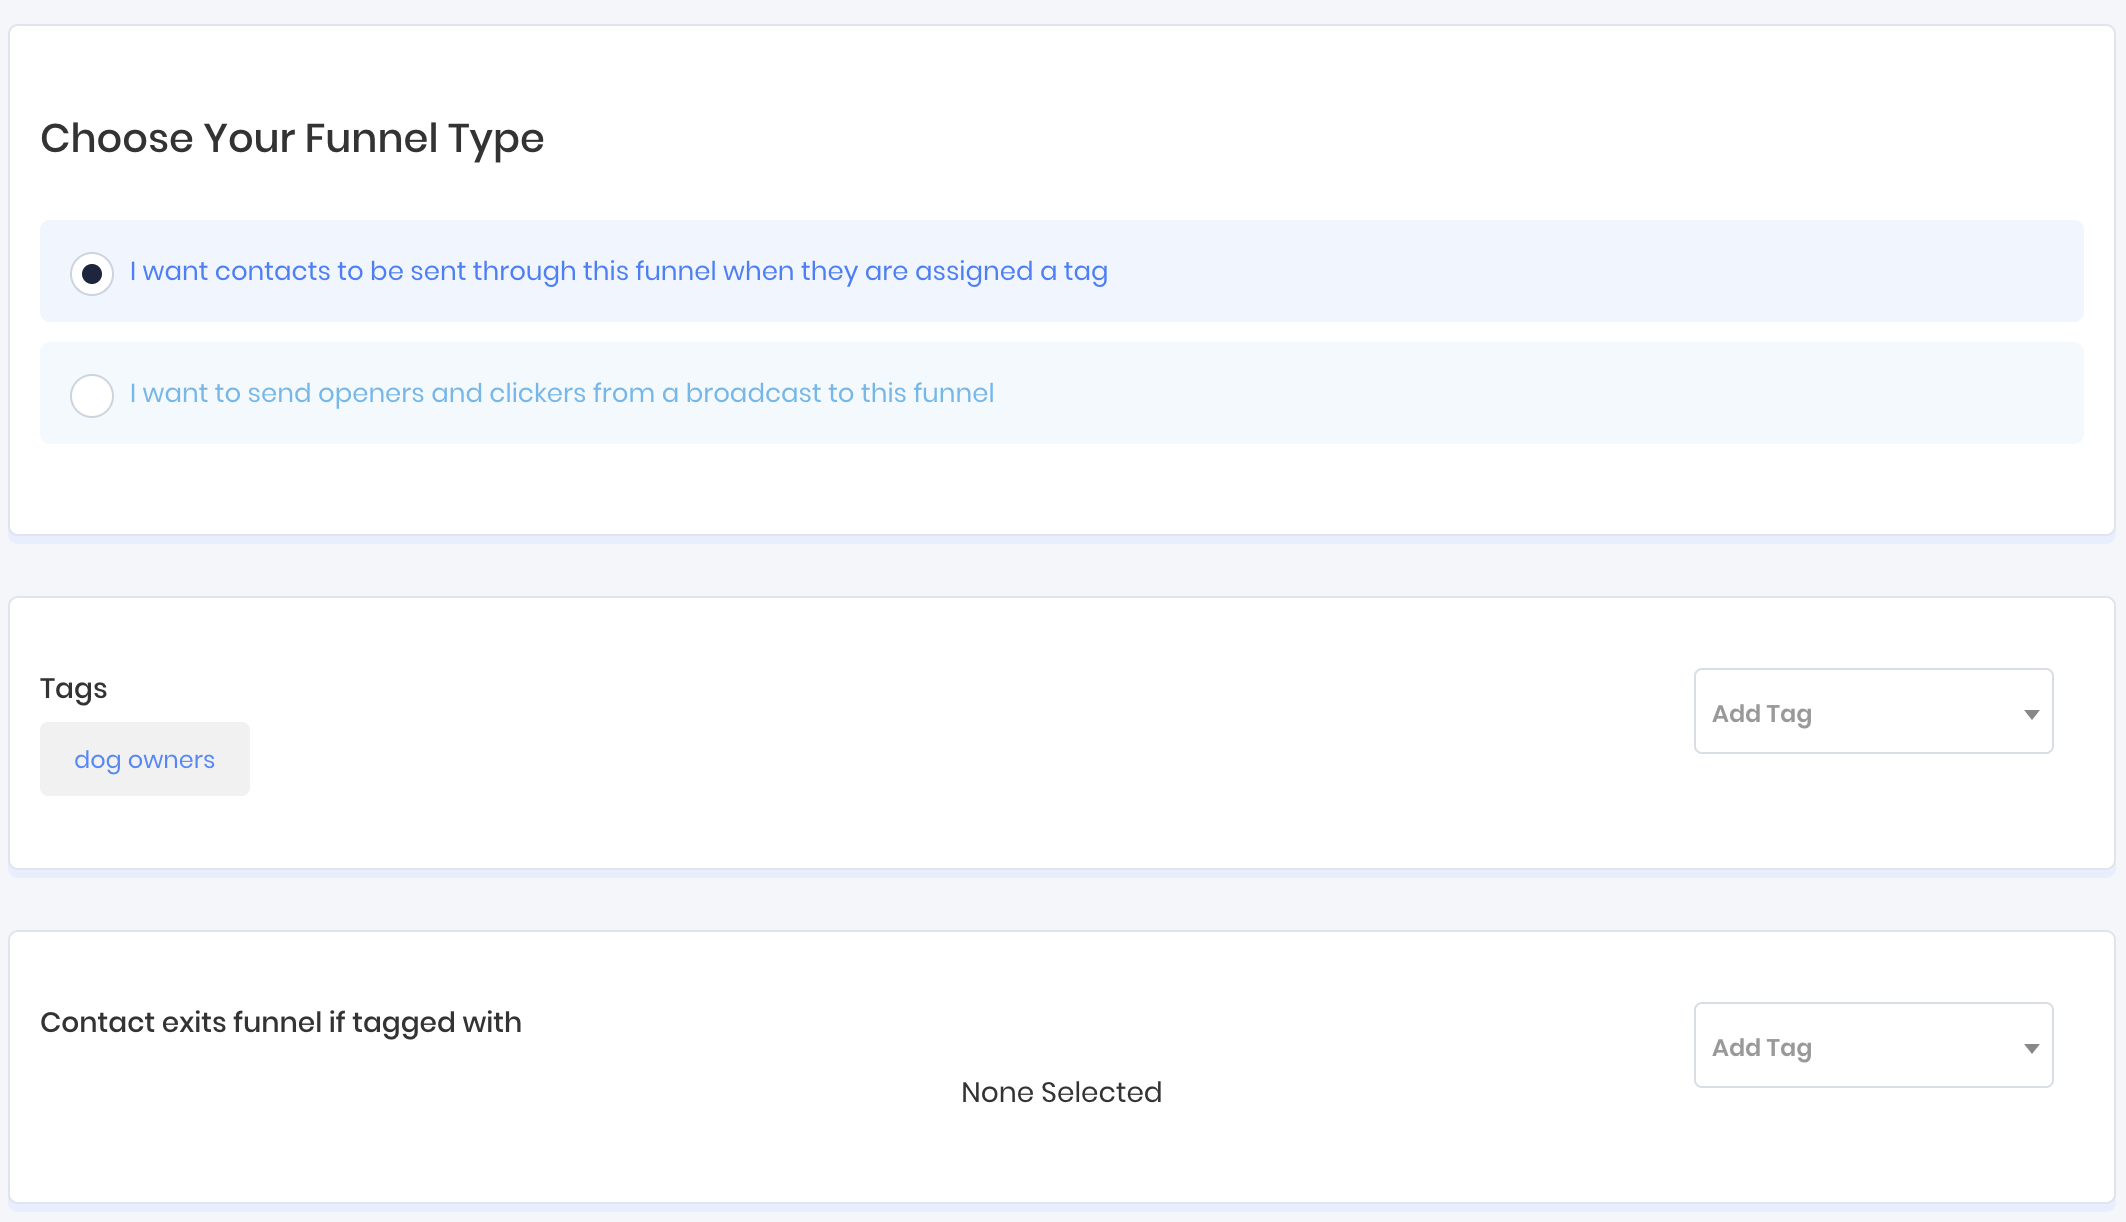The image size is (2126, 1222).
Task: Select the broadcast openers and clickers radio button
Action: (92, 395)
